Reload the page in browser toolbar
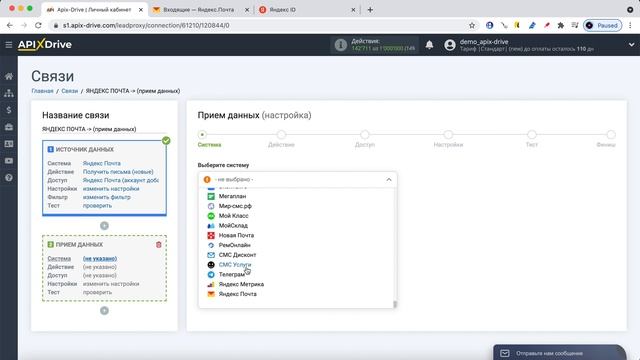 [38, 25]
